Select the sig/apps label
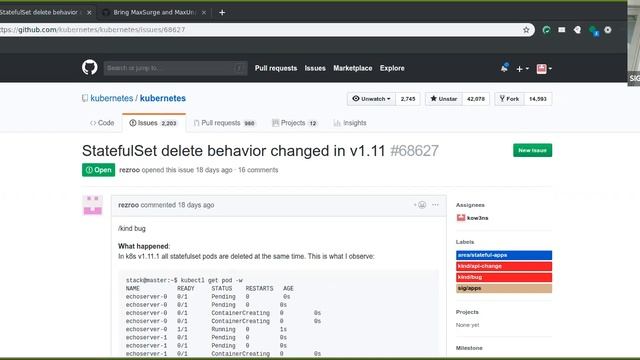Viewport: 640px width, 360px height. coord(504,288)
